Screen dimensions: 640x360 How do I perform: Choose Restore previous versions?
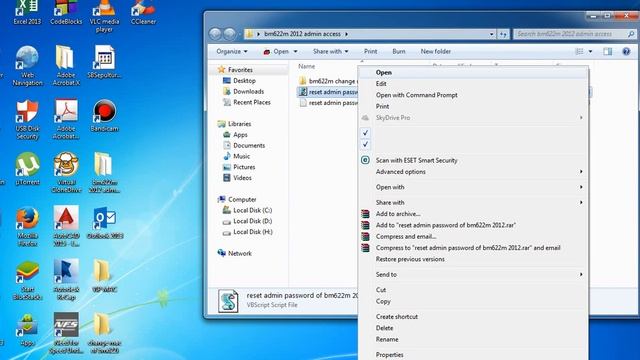tap(473, 259)
